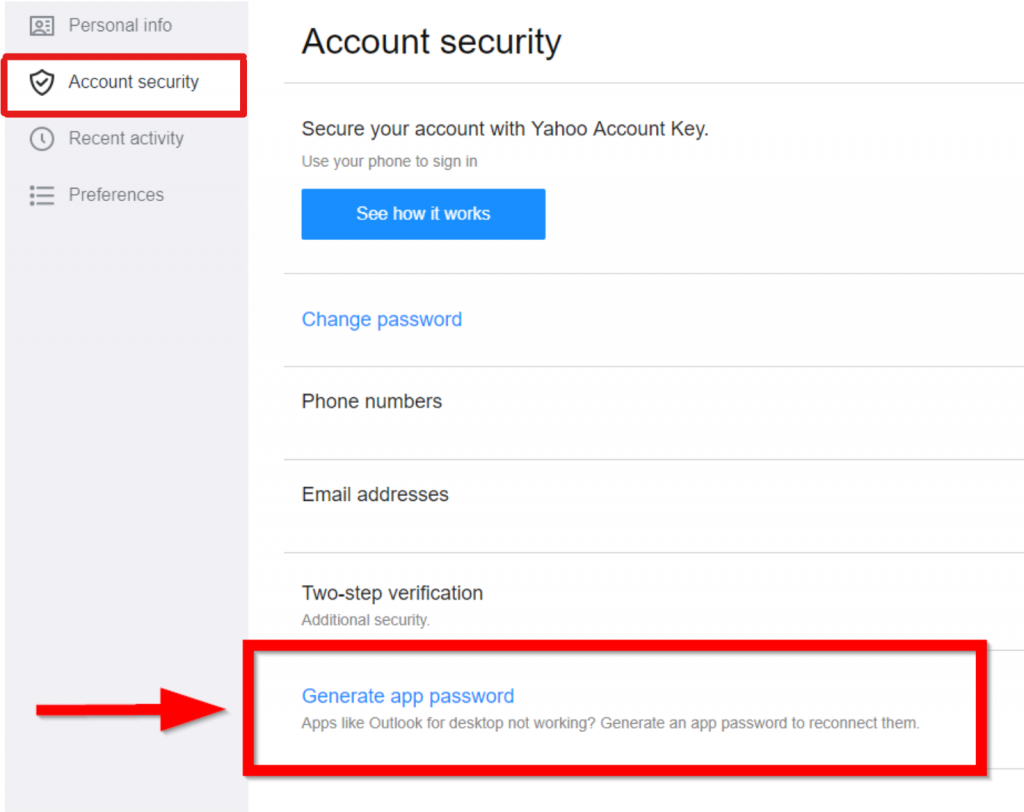Go to the Recent activity sidebar label
This screenshot has width=1024, height=812.
click(126, 138)
